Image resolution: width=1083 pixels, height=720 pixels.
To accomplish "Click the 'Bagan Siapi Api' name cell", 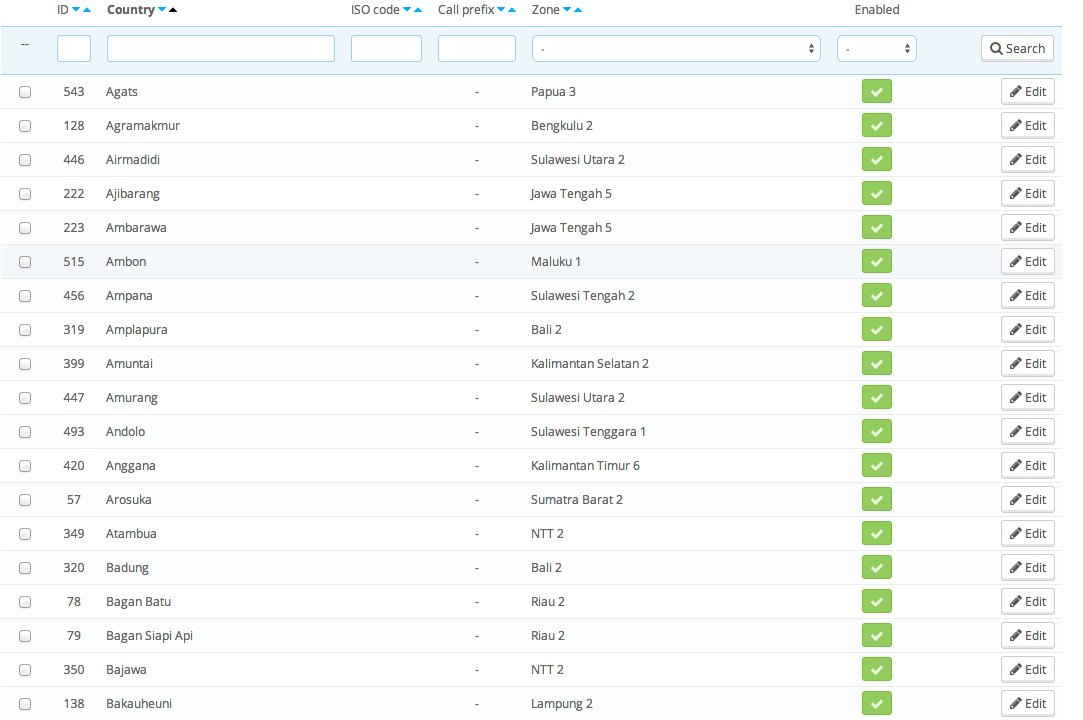I will click(149, 636).
